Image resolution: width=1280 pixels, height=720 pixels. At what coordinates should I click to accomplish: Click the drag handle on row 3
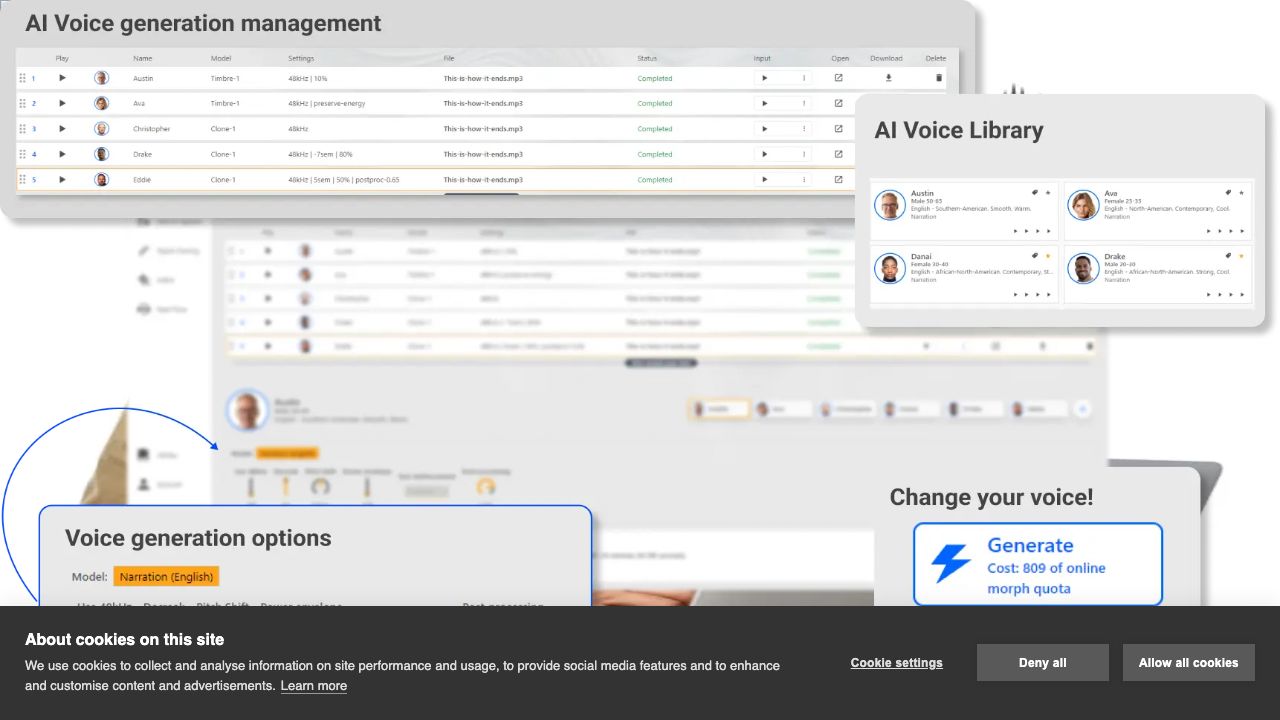23,129
